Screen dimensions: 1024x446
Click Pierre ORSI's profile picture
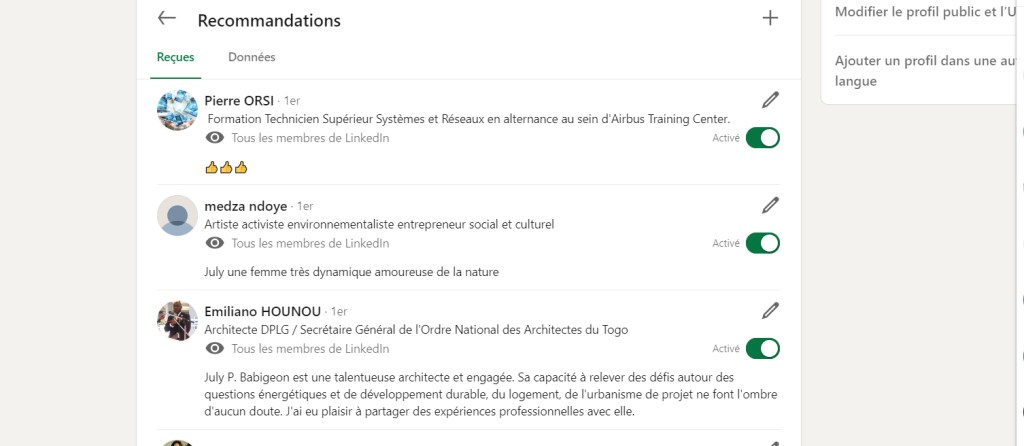177,110
